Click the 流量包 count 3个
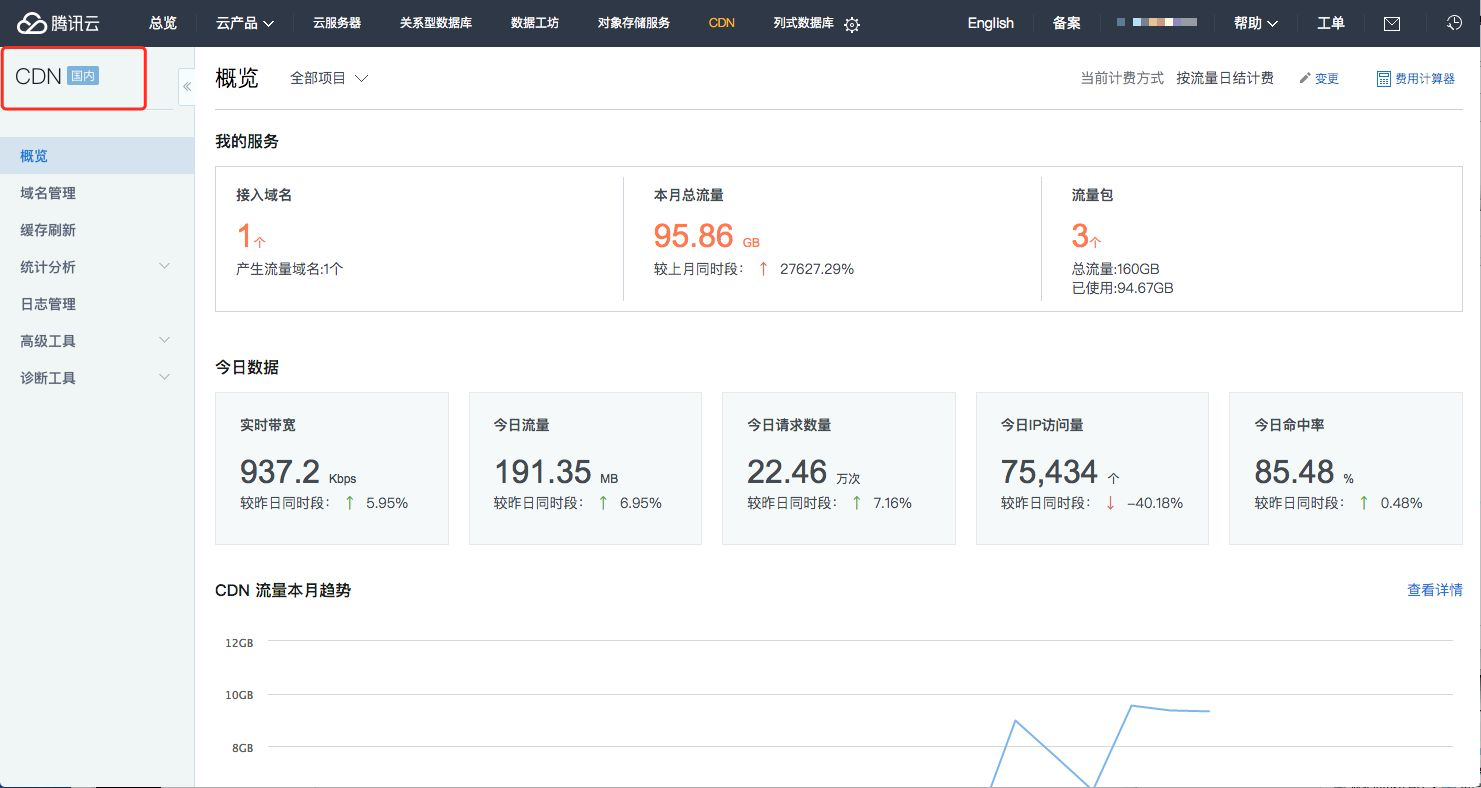 (1086, 236)
